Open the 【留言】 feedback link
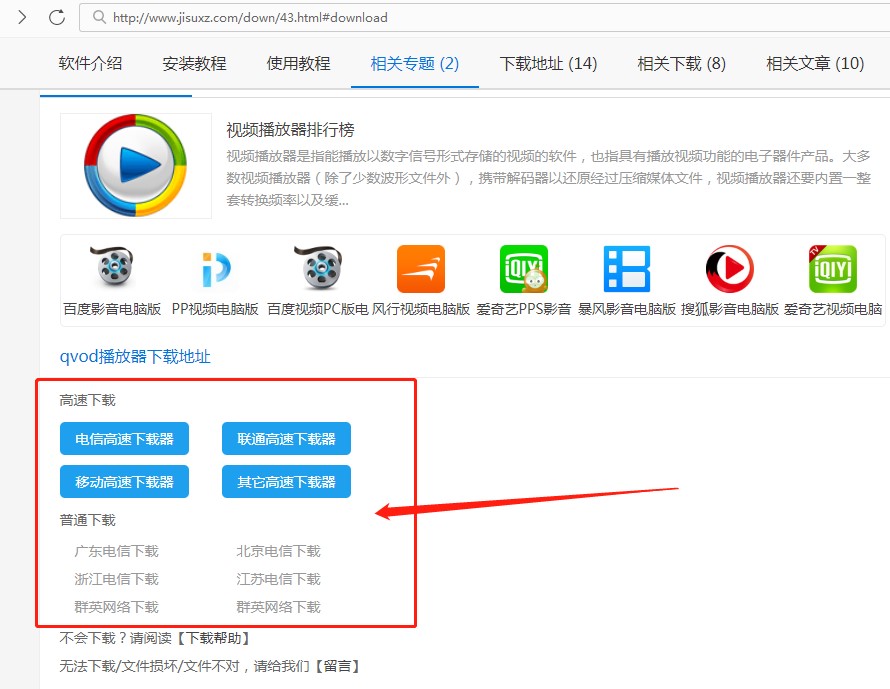Viewport: 890px width, 689px height. (x=337, y=666)
